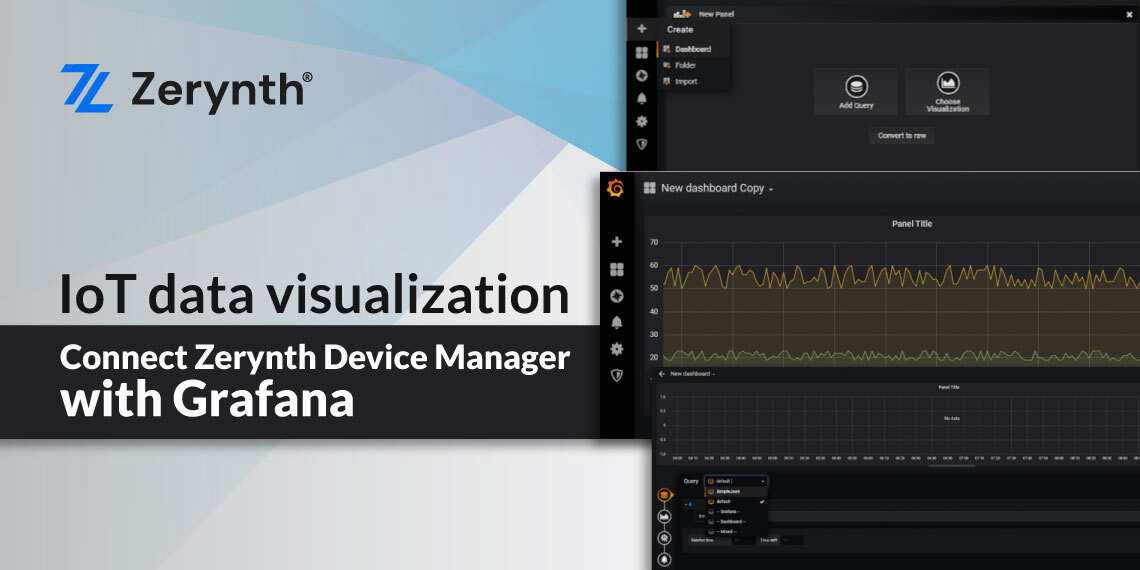Select the -- Grafana -- data source option
The image size is (1140, 570).
735,512
